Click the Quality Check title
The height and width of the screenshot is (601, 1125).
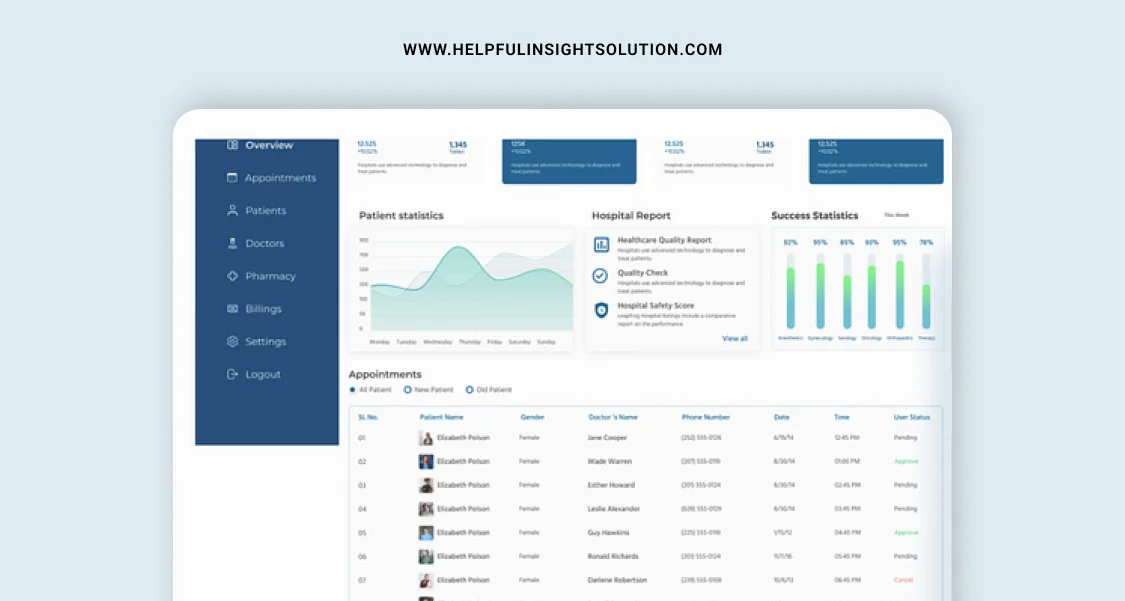point(643,273)
